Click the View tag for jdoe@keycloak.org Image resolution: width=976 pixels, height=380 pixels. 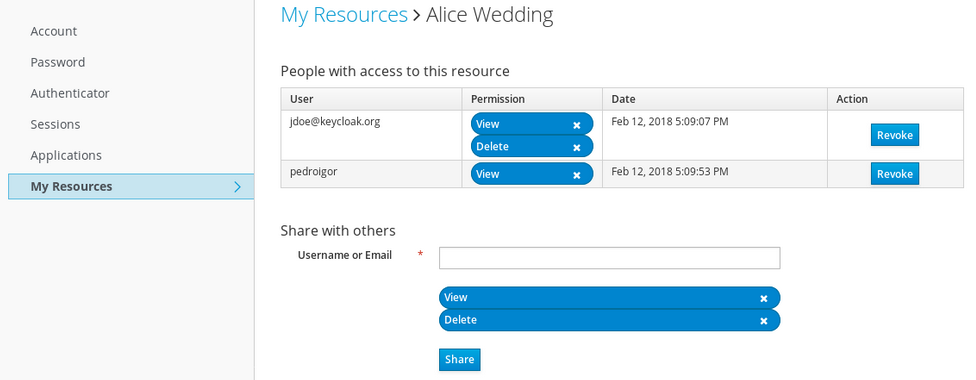(x=532, y=124)
